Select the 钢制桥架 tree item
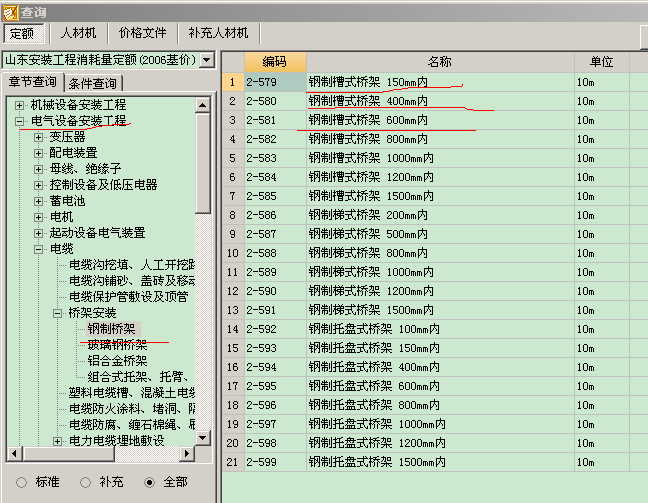The height and width of the screenshot is (503, 648). tap(112, 329)
